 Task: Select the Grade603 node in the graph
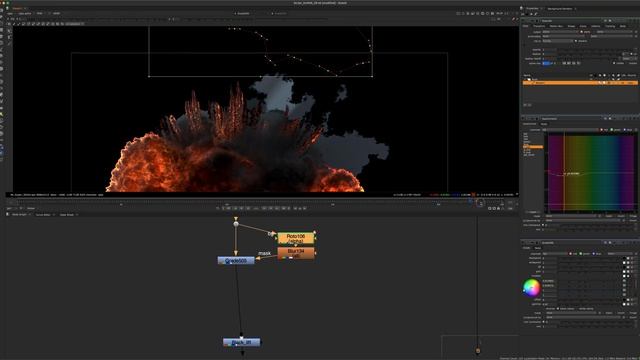click(236, 260)
